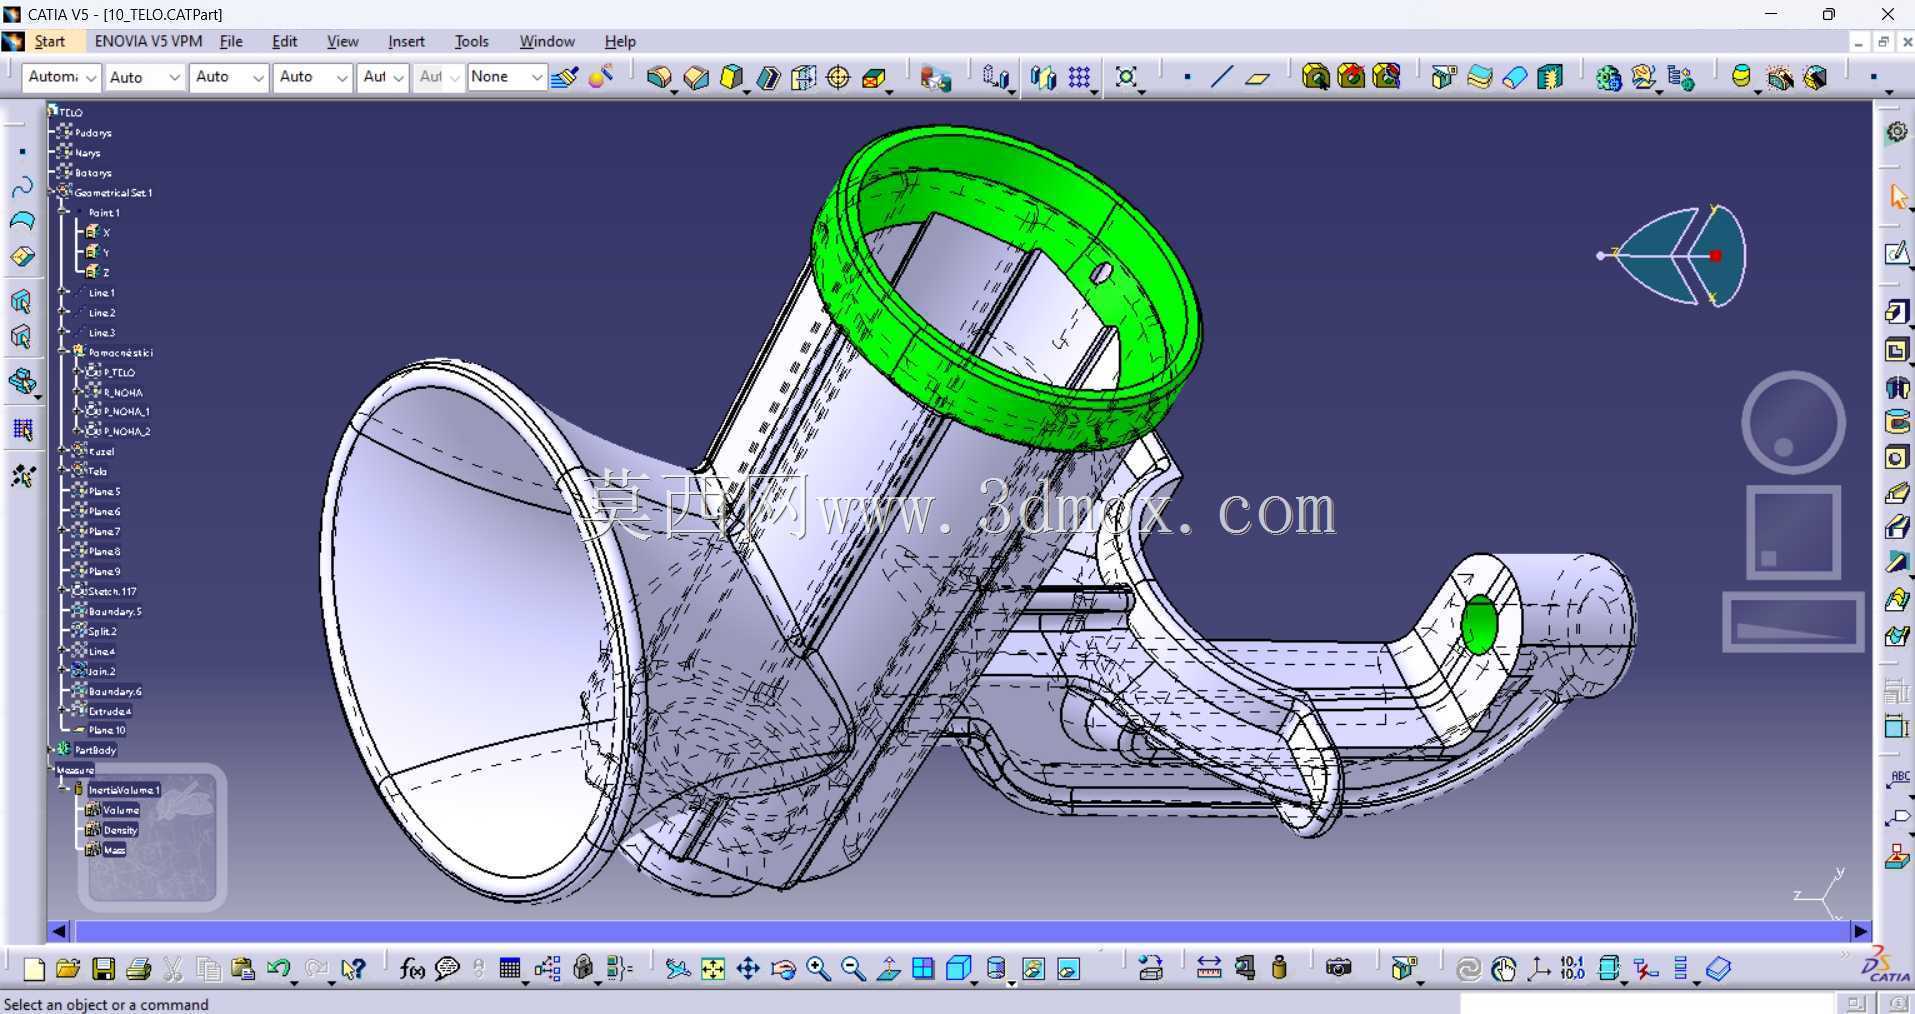Open the Measure Inertia weight tool

pyautogui.click(x=1279, y=968)
